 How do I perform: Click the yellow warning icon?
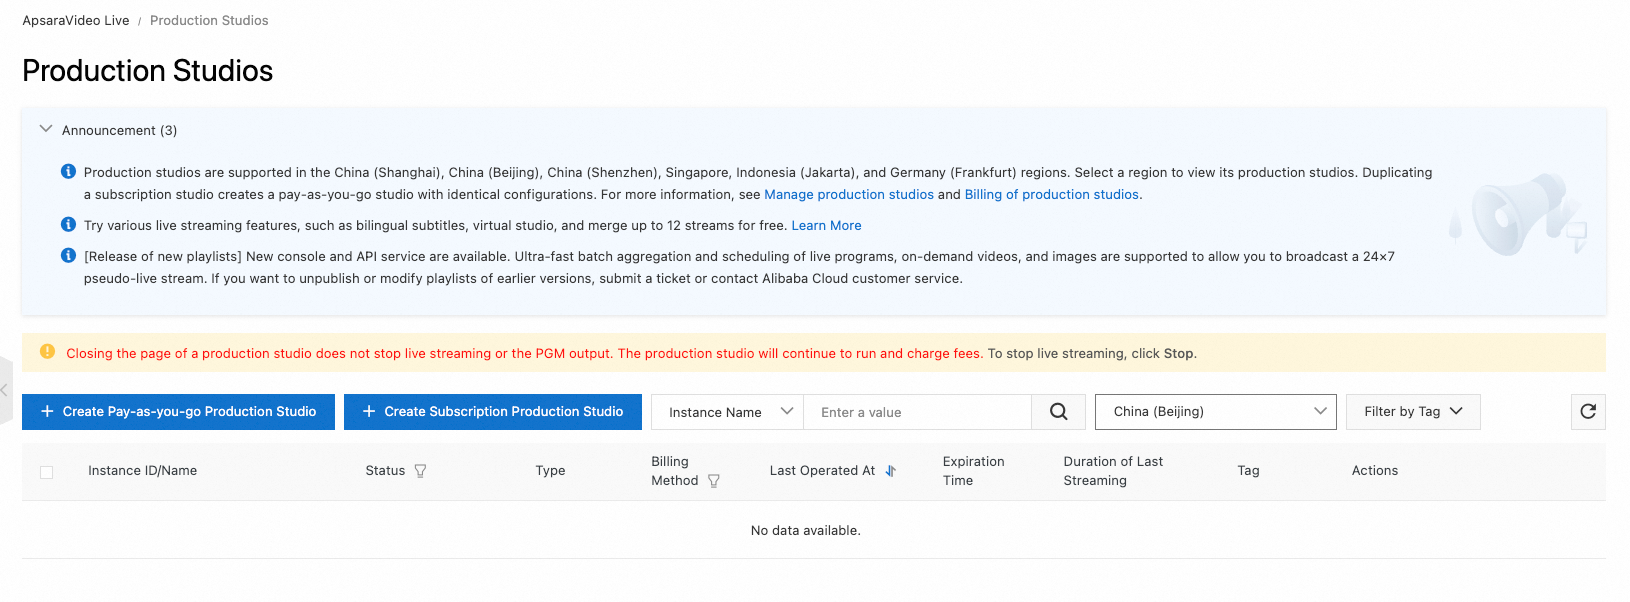[x=47, y=352]
